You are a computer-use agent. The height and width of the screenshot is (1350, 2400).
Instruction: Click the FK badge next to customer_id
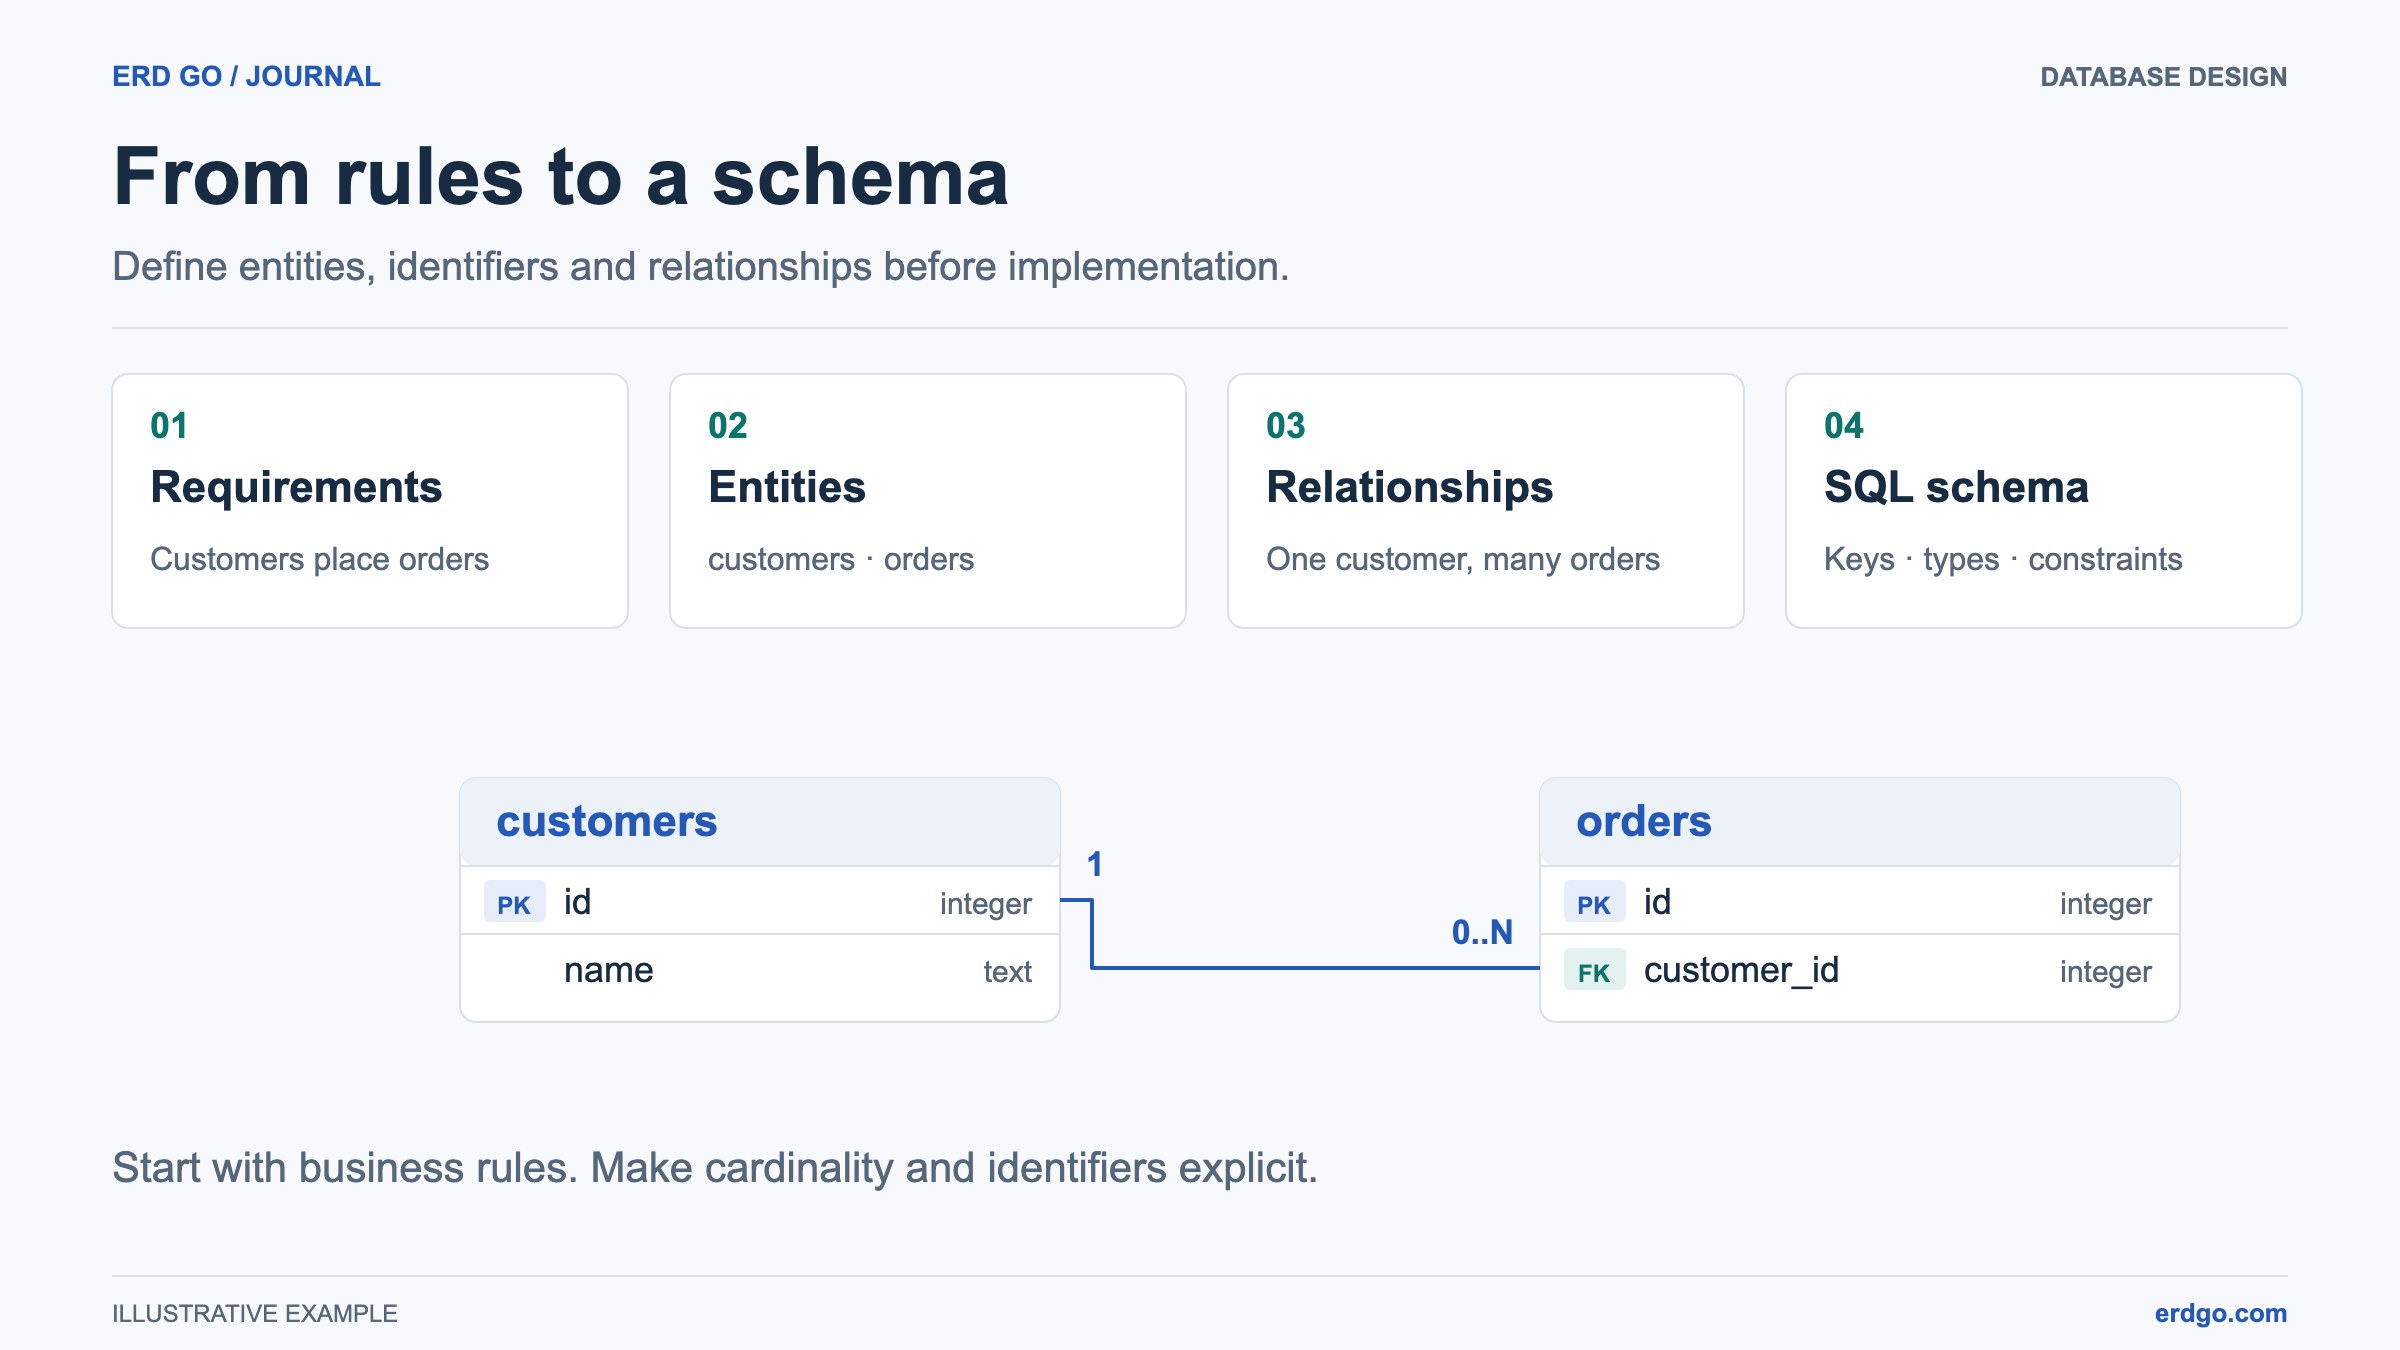click(x=1594, y=971)
